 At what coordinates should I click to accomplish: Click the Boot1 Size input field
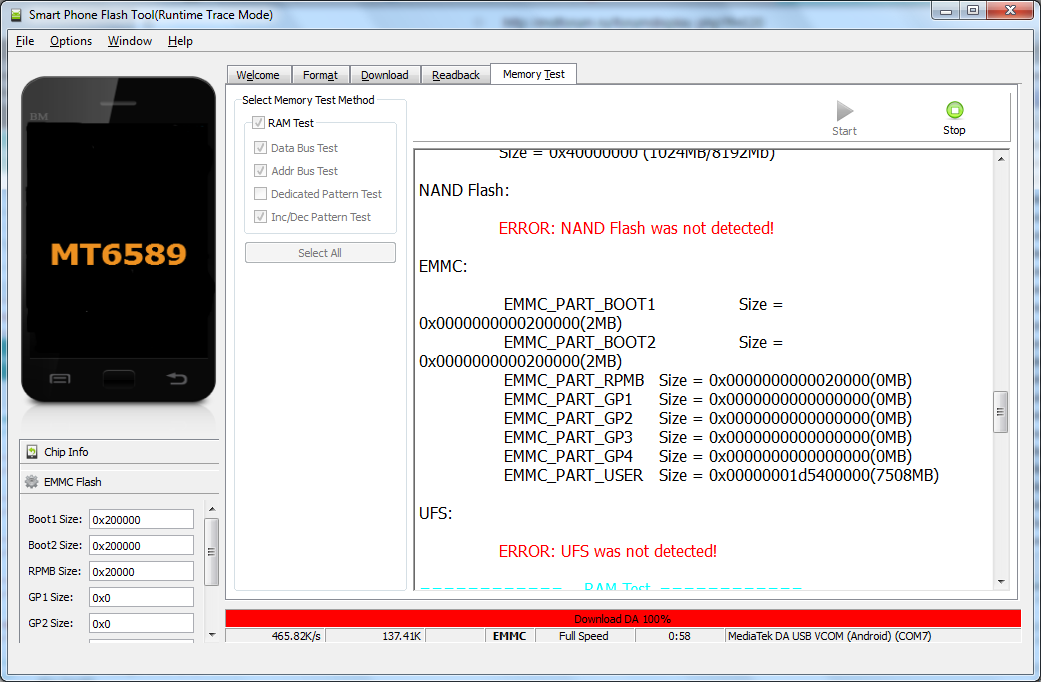click(140, 520)
